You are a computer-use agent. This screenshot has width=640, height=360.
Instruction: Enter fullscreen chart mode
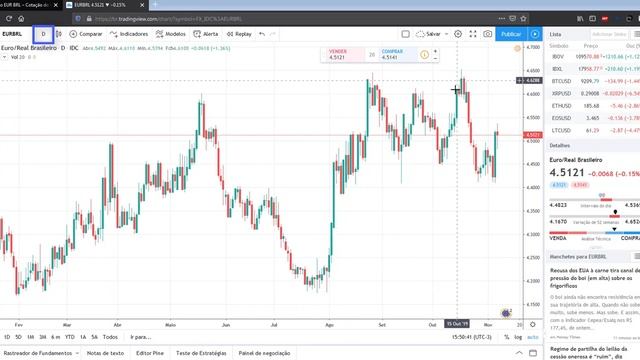click(x=473, y=34)
